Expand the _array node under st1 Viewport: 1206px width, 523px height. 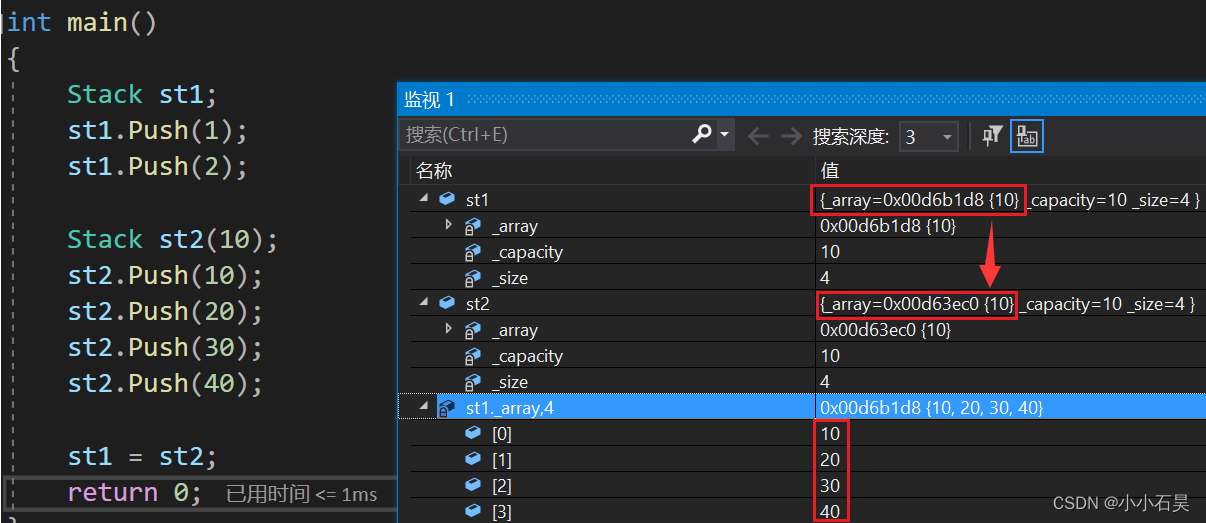(449, 225)
